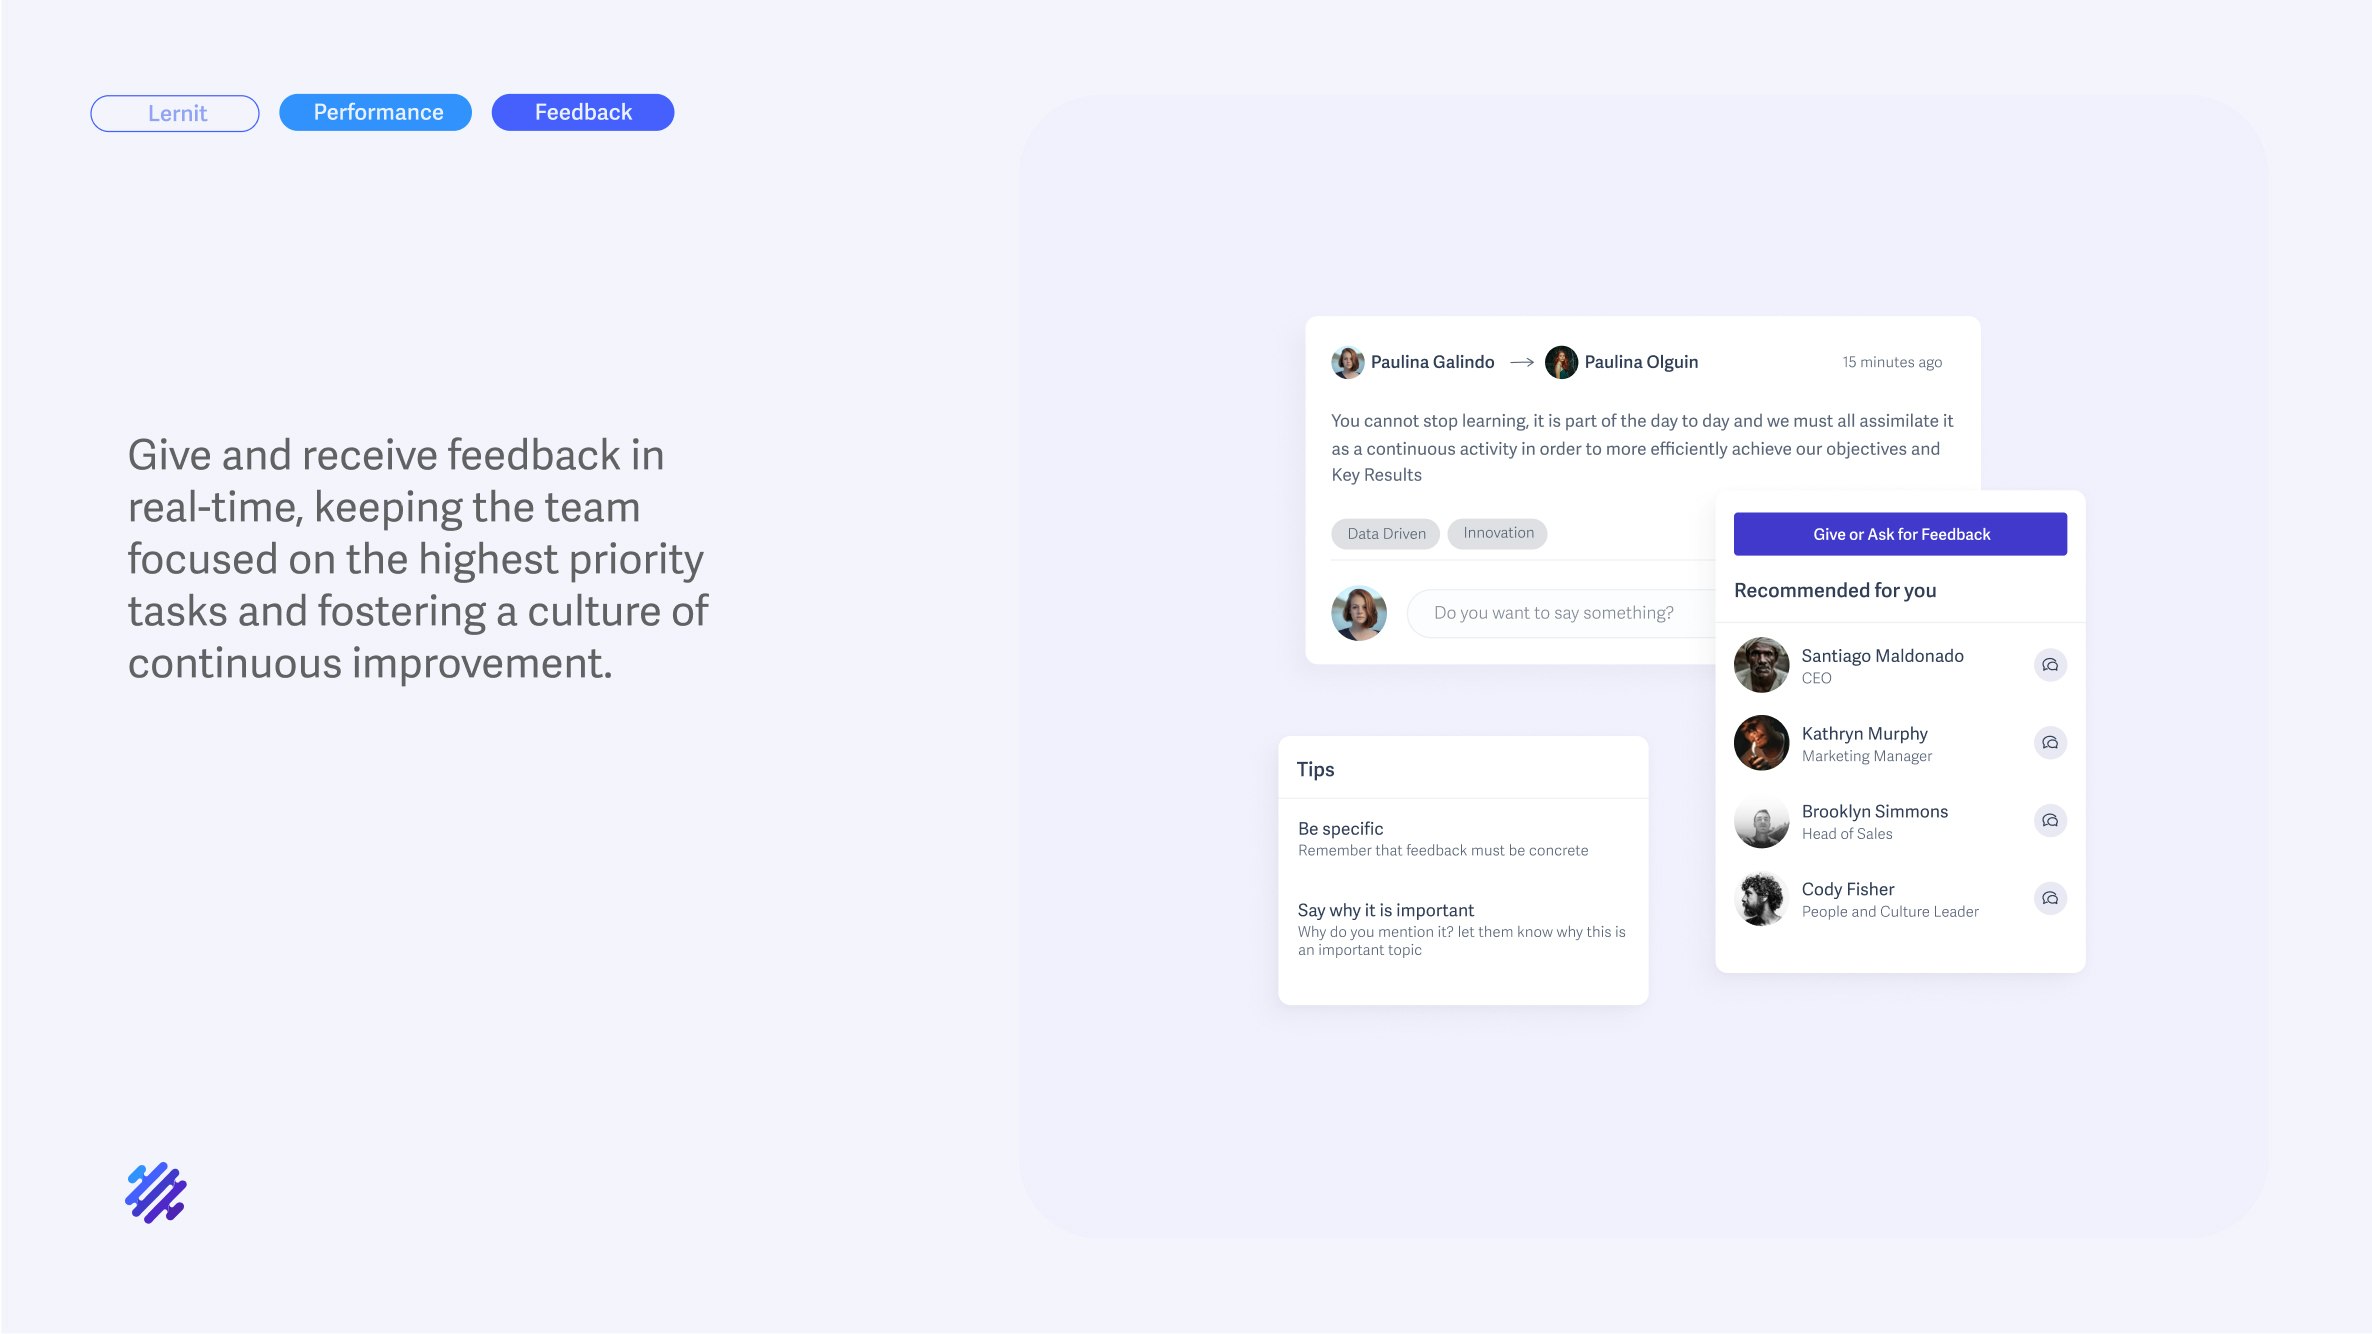Click the Give or Ask for Feedback button
Viewport: 2372px width, 1334px height.
coord(1900,534)
